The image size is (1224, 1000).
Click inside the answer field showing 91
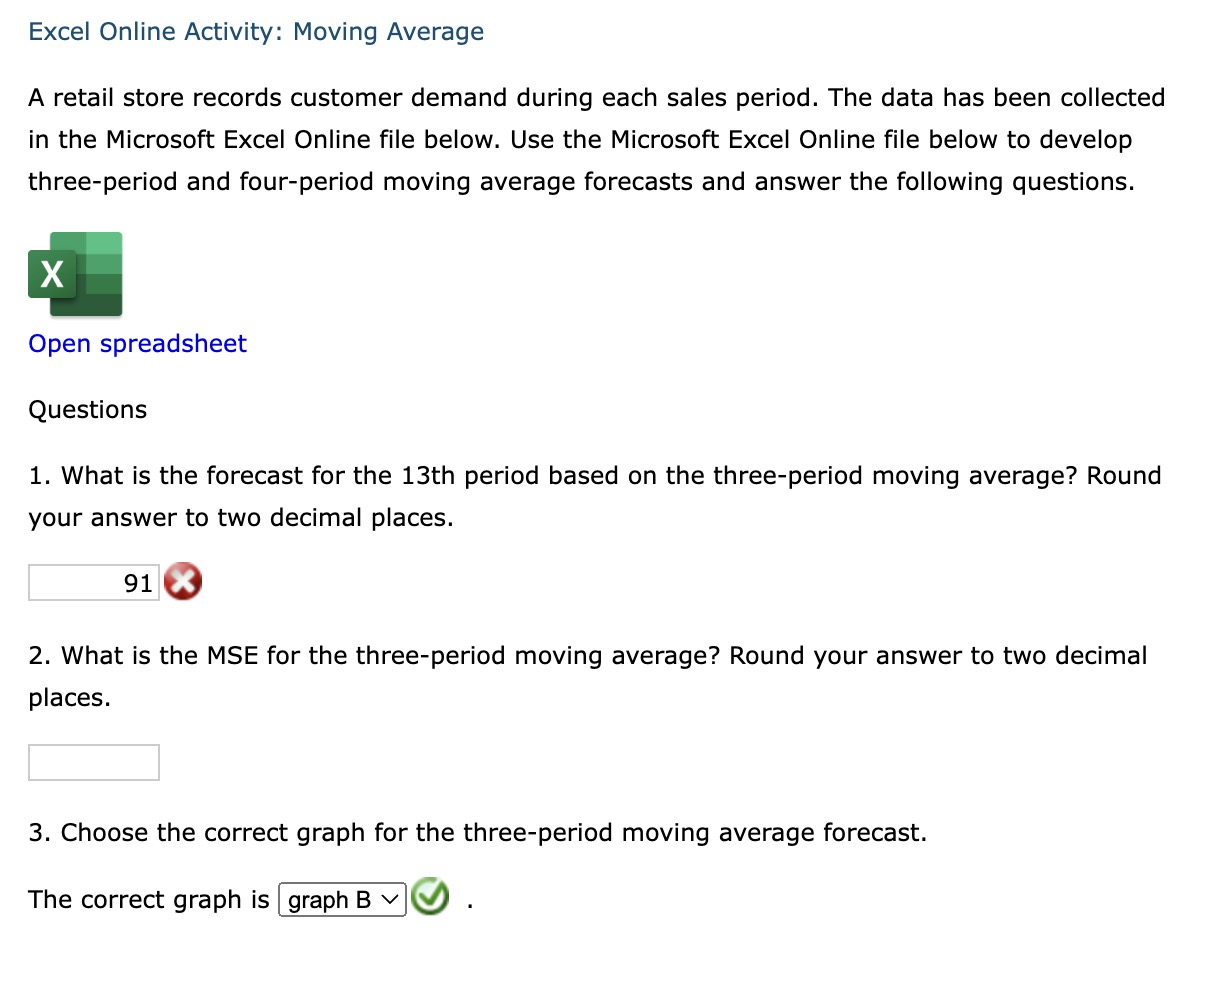click(93, 581)
